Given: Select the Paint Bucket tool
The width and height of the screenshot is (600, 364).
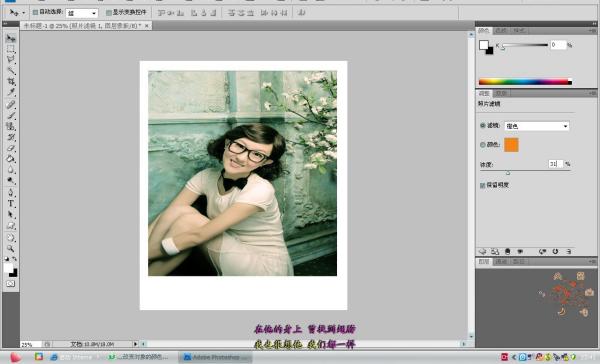Looking at the screenshot, I should 11,159.
